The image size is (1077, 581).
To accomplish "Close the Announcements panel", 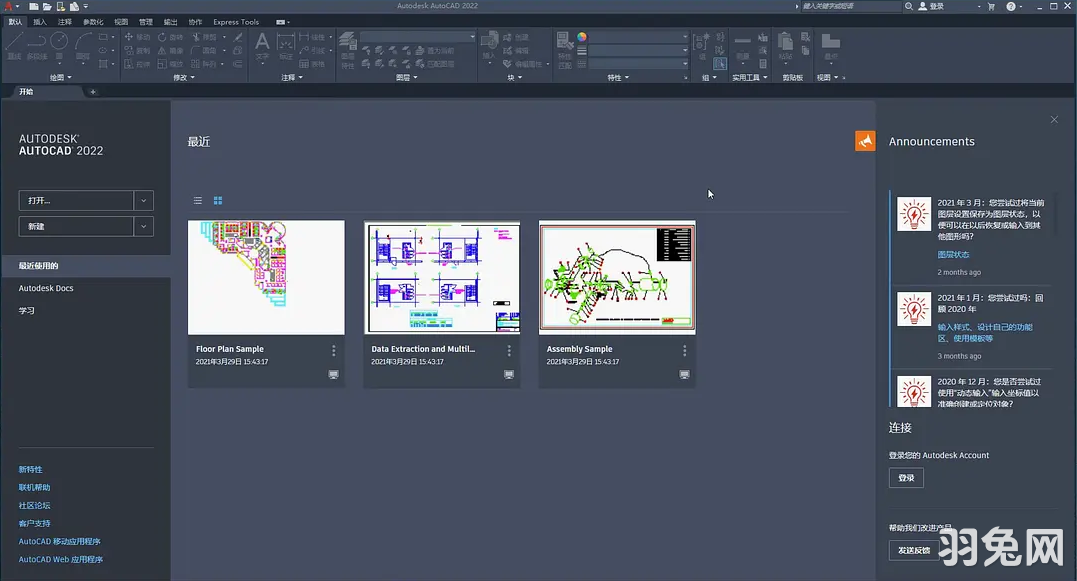I will (x=1054, y=120).
